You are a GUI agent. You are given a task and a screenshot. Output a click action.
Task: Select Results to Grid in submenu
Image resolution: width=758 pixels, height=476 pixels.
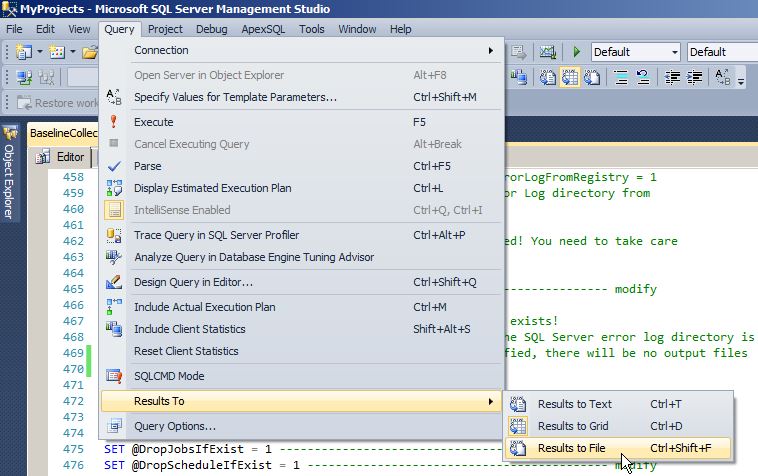pyautogui.click(x=618, y=426)
